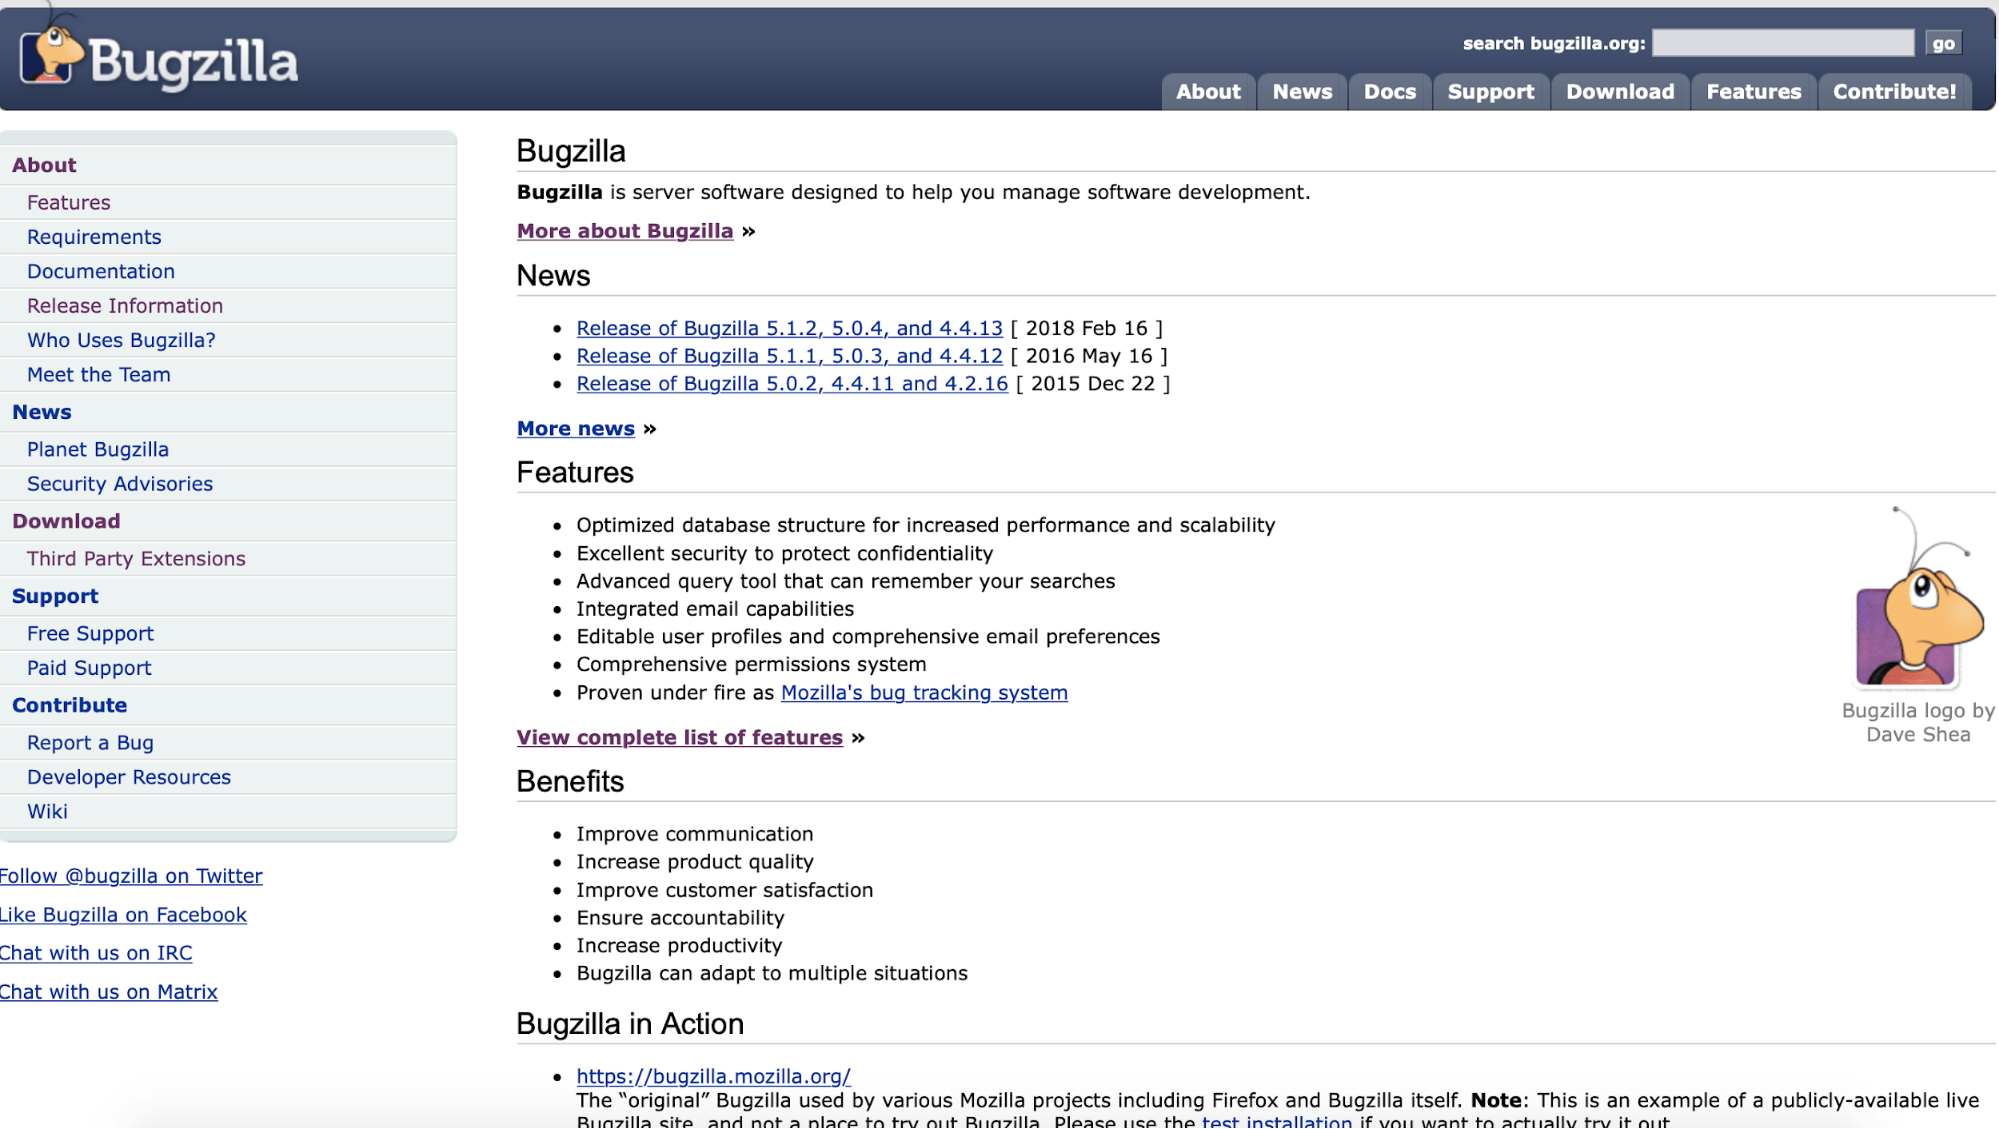Viewport: 1999px width, 1129px height.
Task: Open Release Information in sidebar
Action: point(125,306)
